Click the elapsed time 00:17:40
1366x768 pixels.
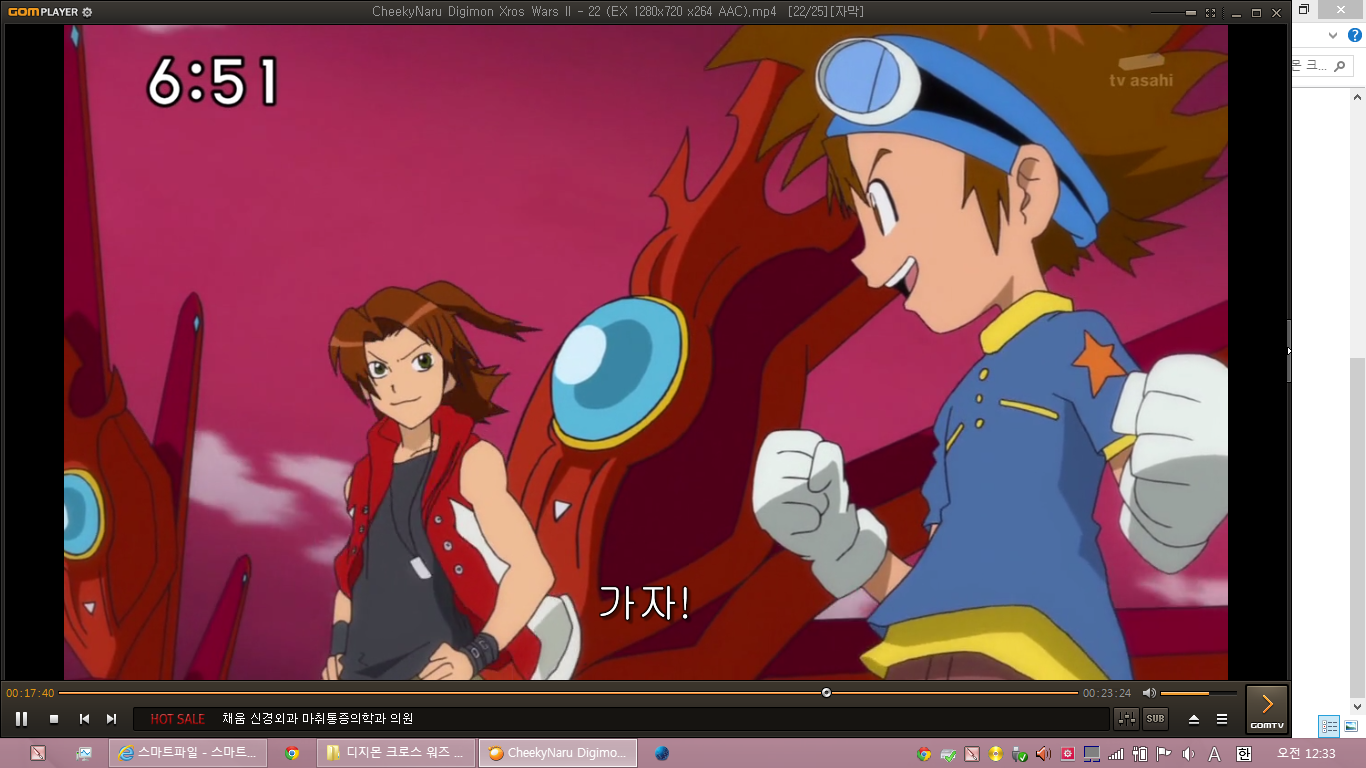(30, 693)
